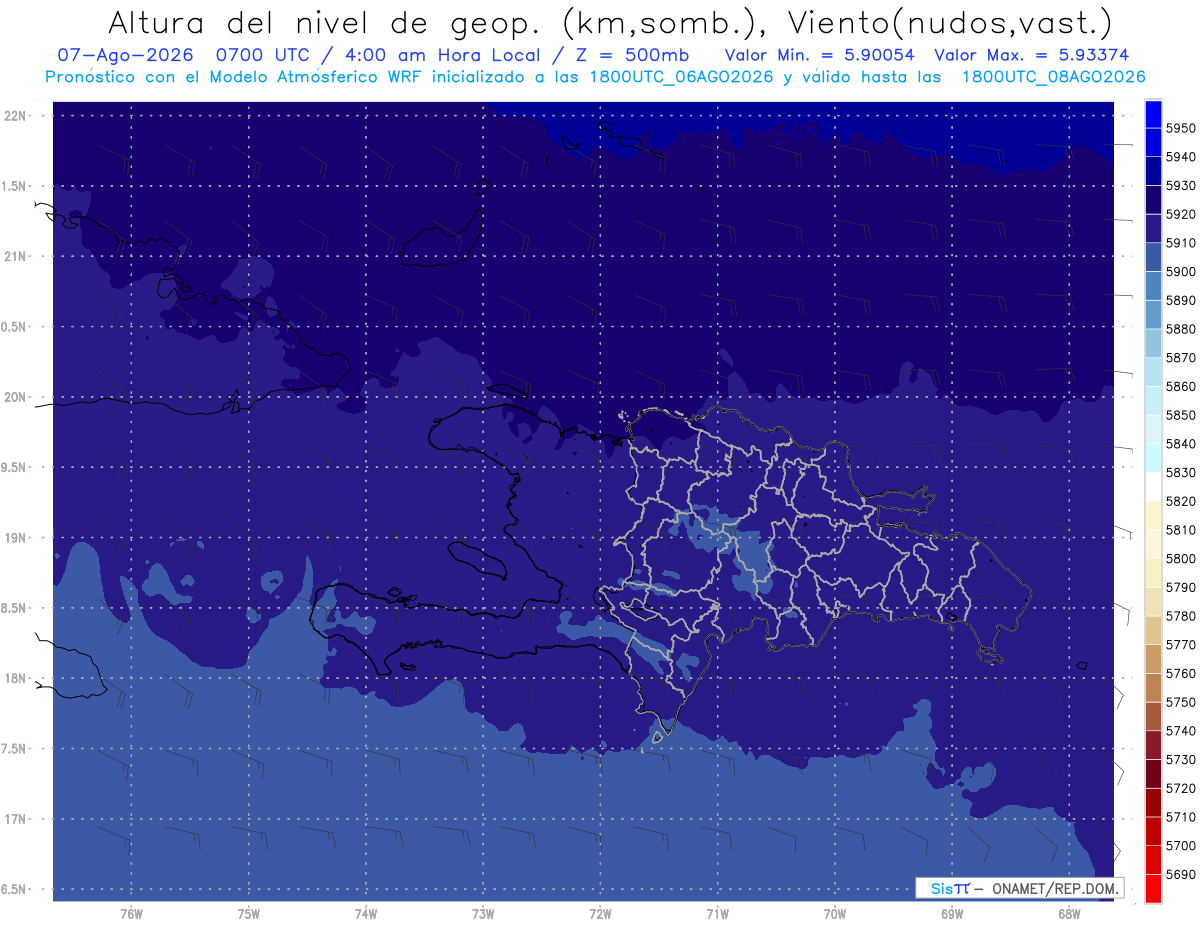Image resolution: width=1200 pixels, height=927 pixels.
Task: Click the 5690 colorbar value
Action: point(1180,874)
